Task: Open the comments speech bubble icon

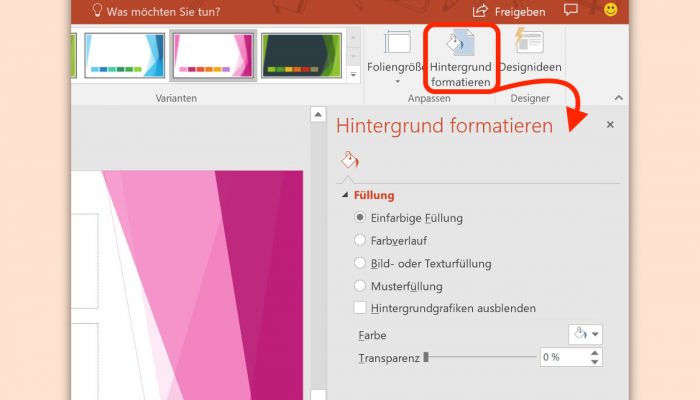Action: 571,10
